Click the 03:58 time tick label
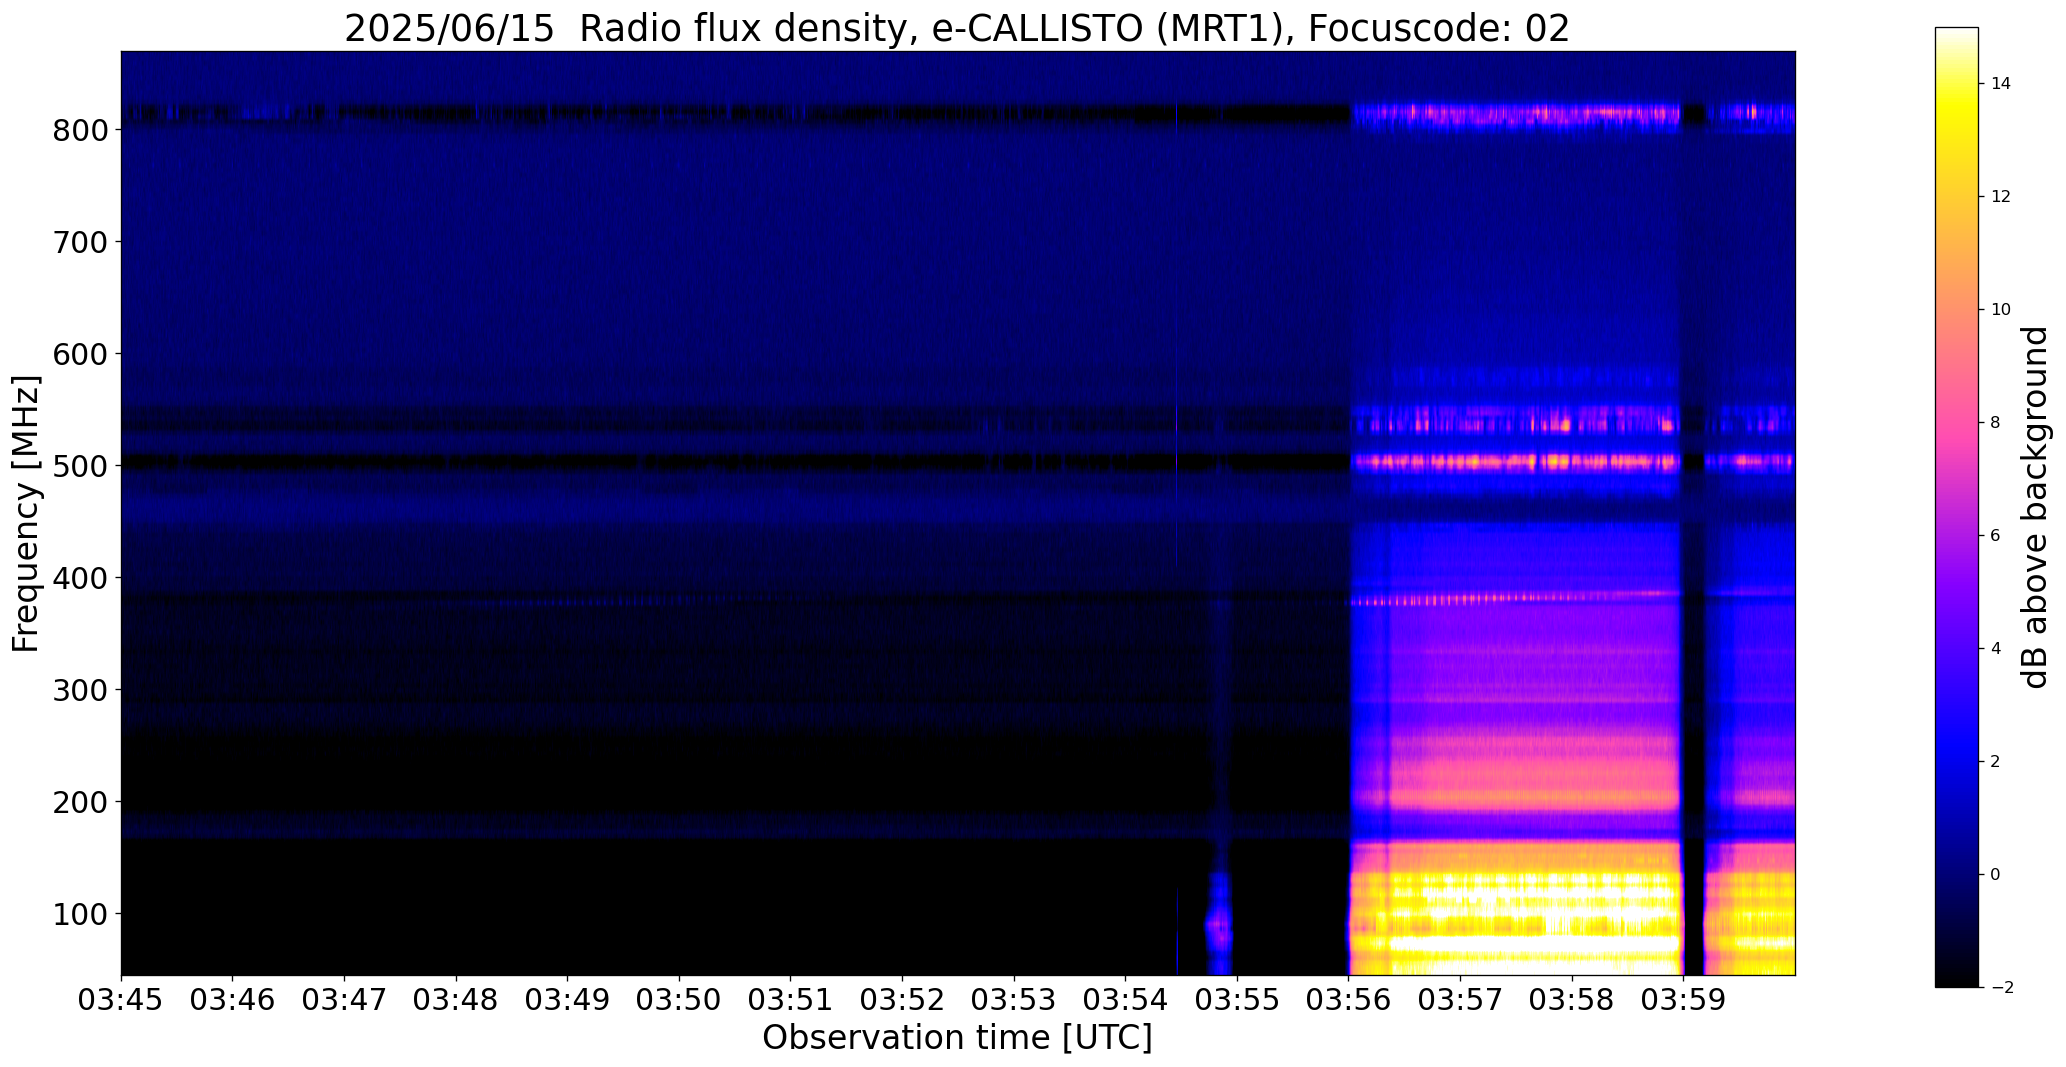The width and height of the screenshot is (2066, 1067). 1573,1000
